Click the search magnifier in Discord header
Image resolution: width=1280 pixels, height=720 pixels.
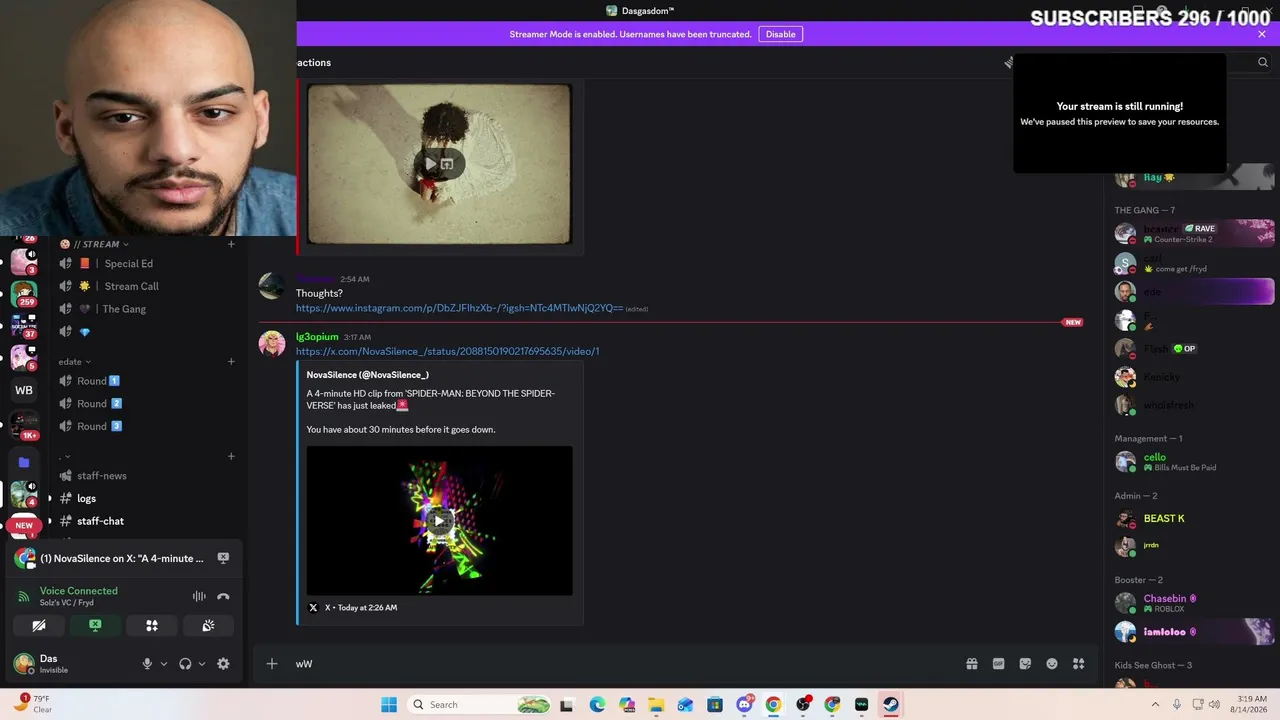tap(1263, 62)
